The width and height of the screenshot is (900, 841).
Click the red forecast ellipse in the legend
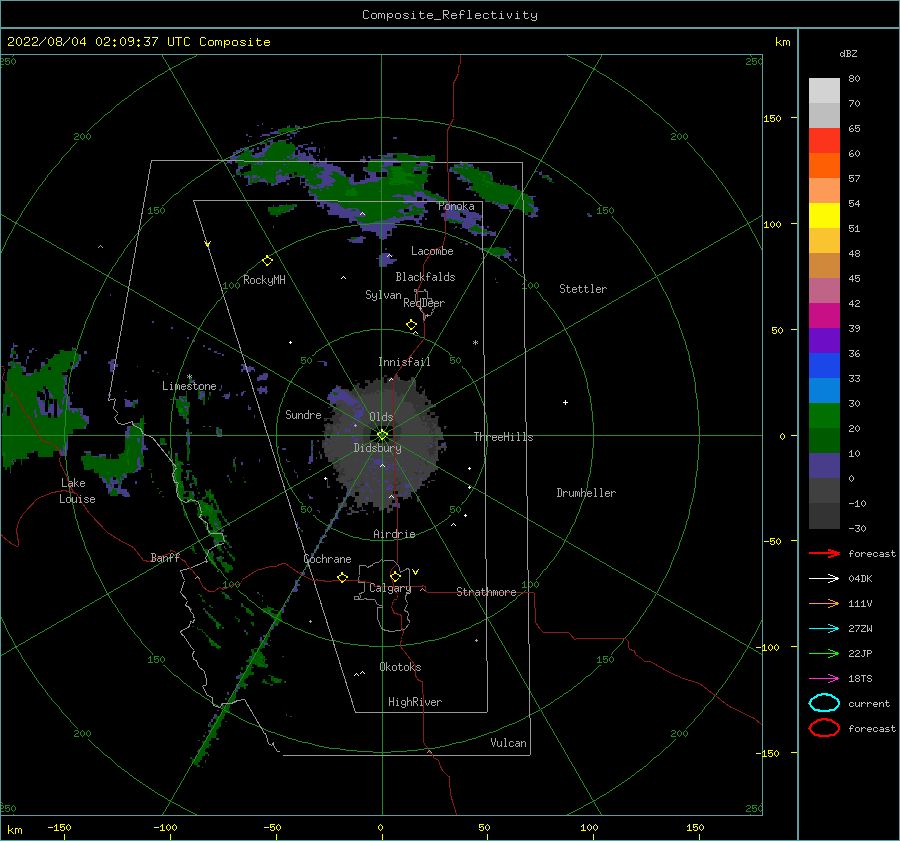tap(824, 728)
